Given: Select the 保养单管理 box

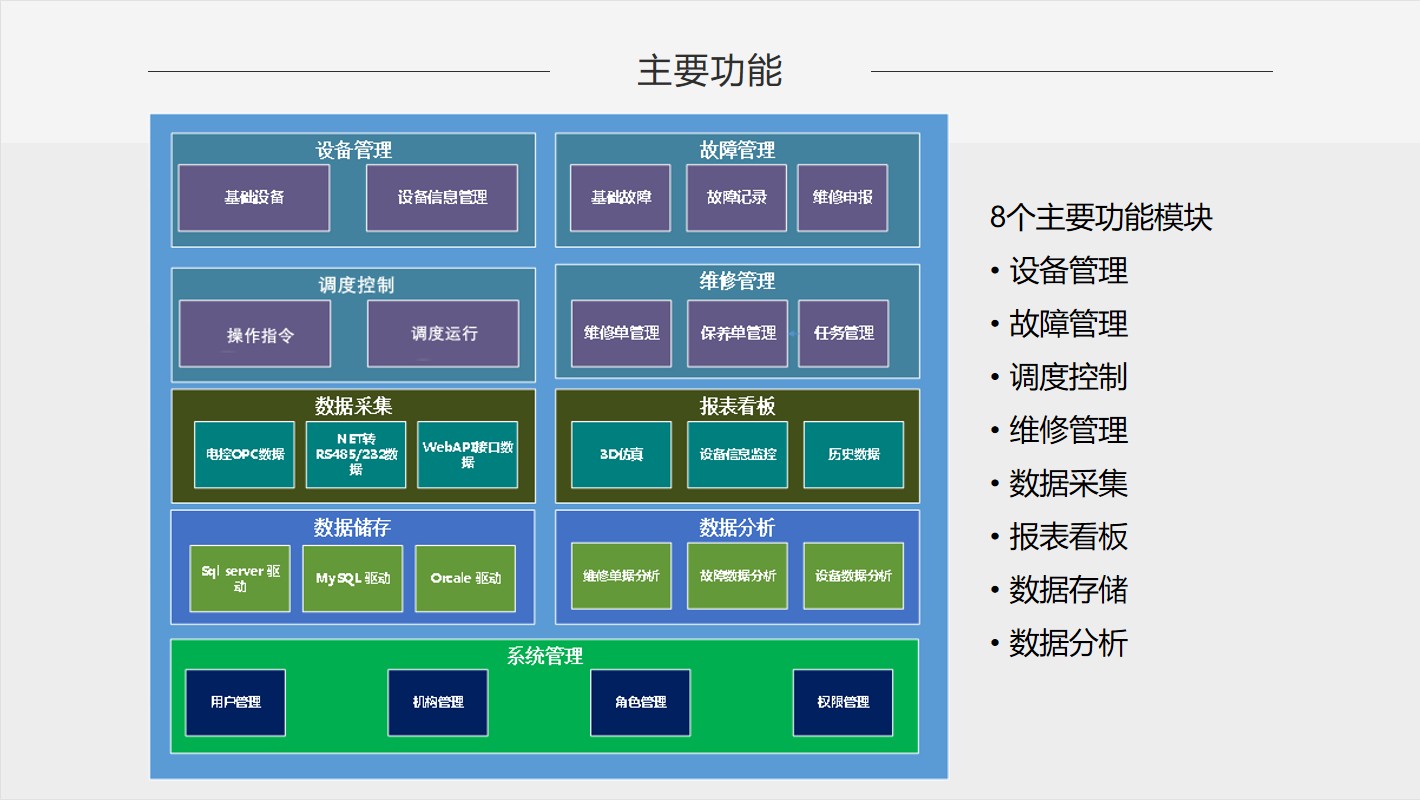Looking at the screenshot, I should (737, 334).
